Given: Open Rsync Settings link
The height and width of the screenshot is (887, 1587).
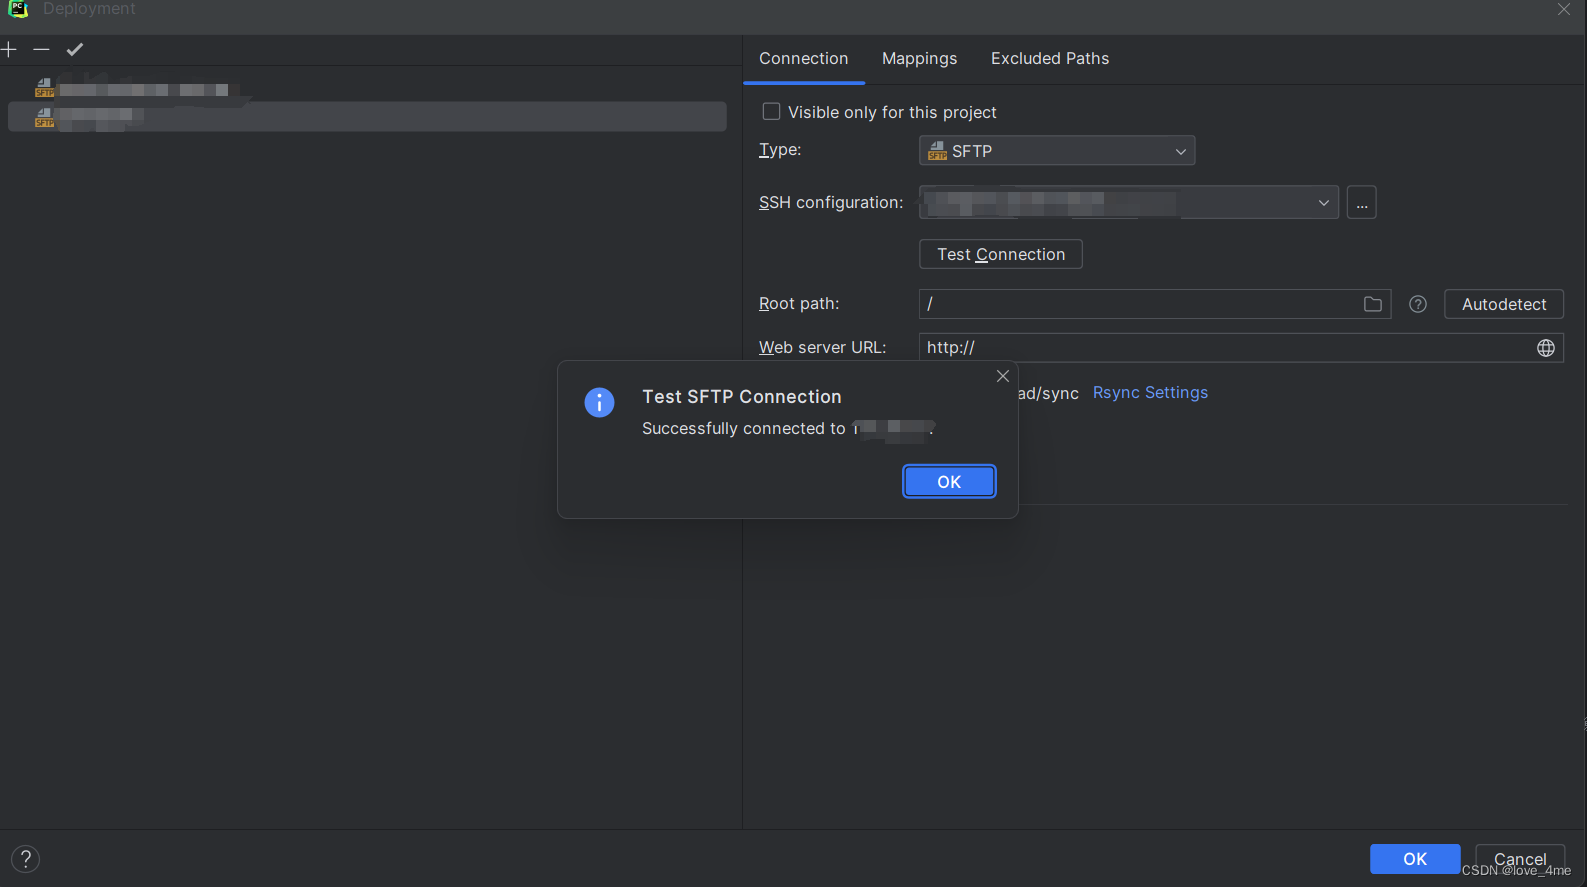Looking at the screenshot, I should pos(1150,393).
